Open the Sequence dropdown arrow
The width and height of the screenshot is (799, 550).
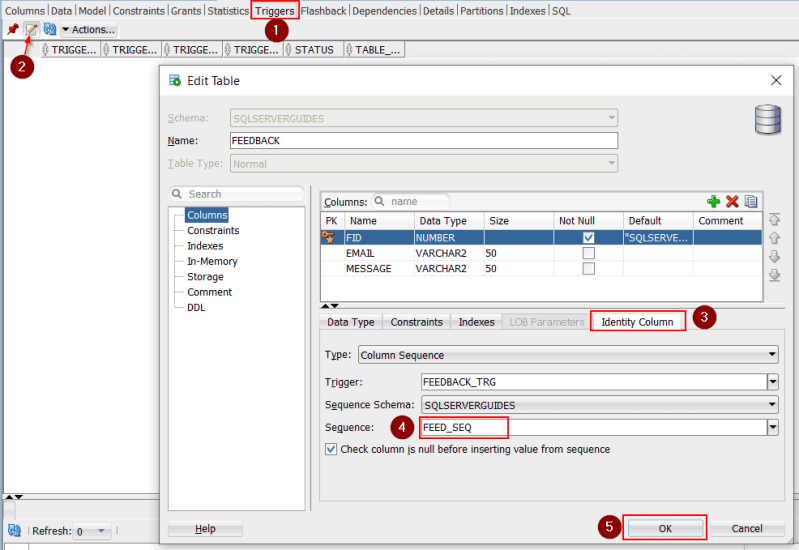click(773, 427)
